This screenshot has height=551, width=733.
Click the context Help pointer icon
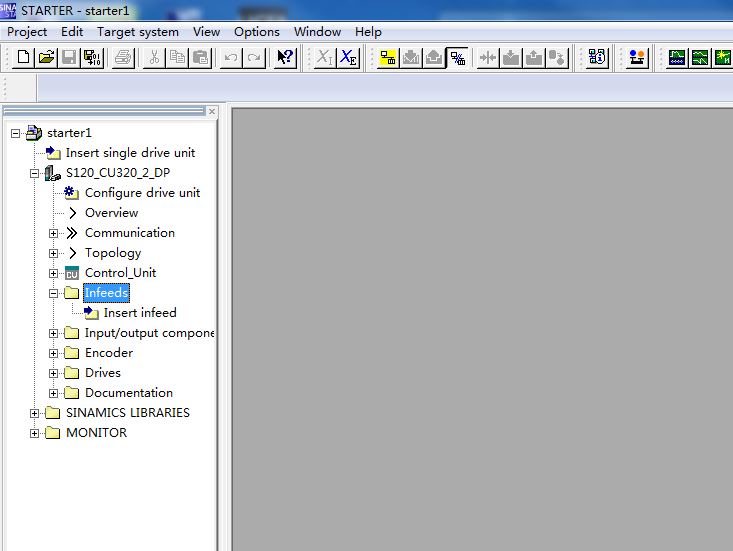[285, 57]
